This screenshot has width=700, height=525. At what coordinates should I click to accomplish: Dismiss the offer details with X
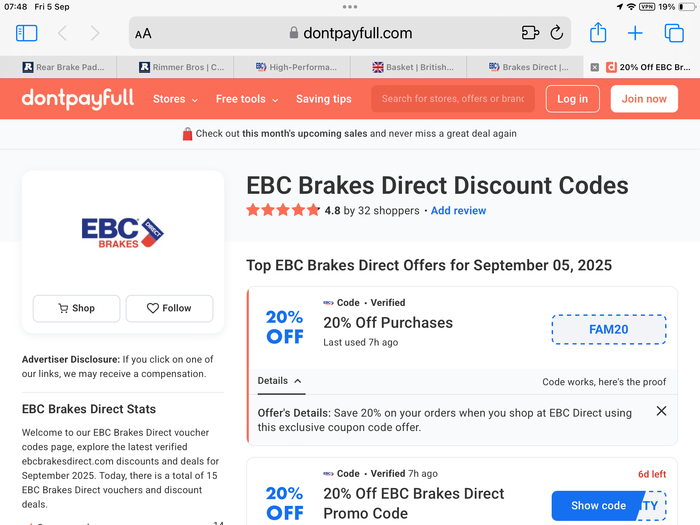661,411
